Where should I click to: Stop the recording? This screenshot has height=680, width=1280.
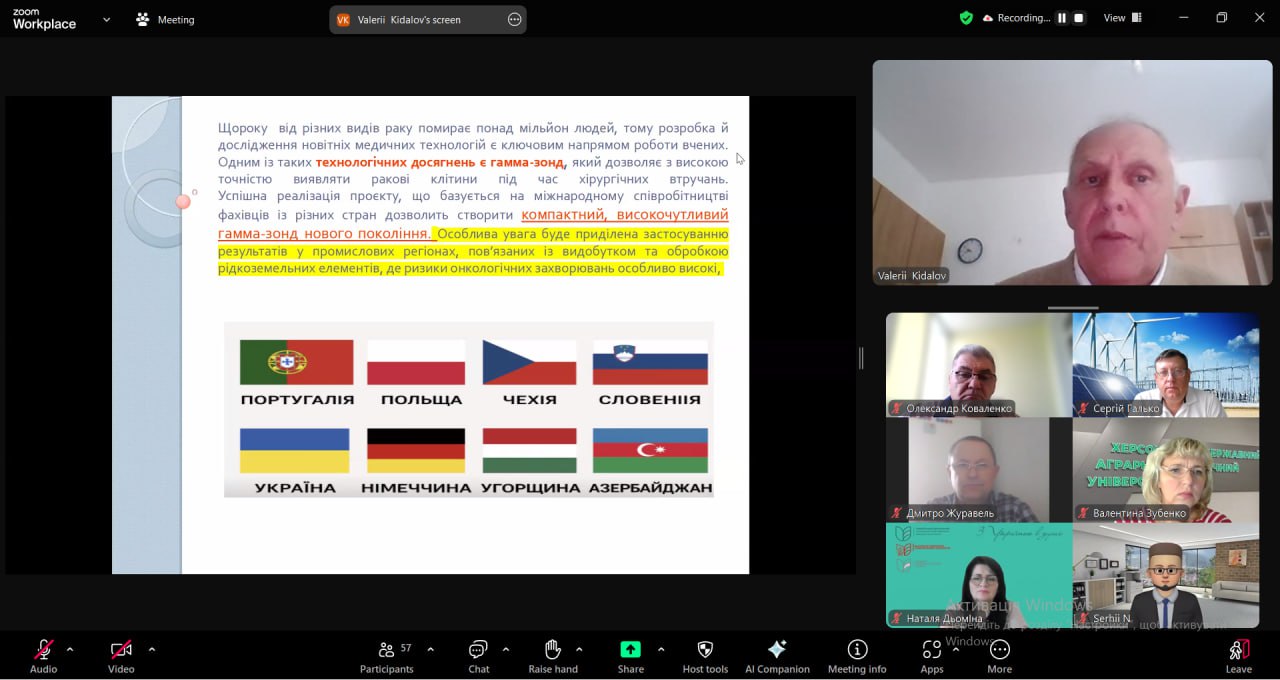tap(1078, 18)
